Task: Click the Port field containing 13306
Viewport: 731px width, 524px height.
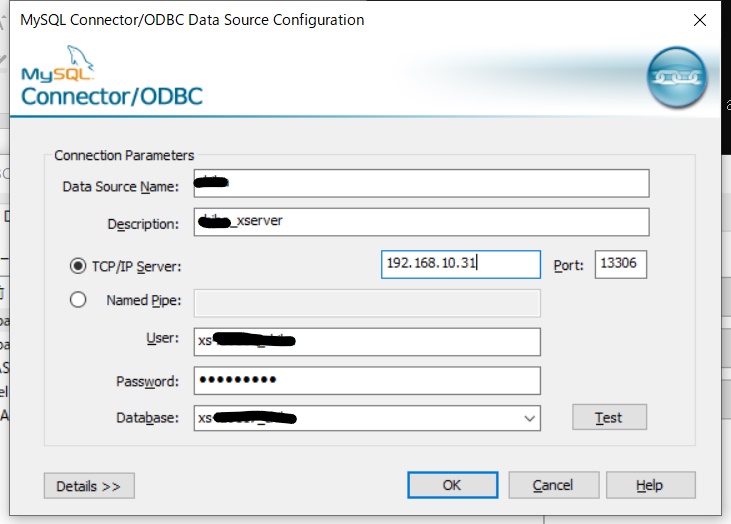Action: [x=621, y=264]
